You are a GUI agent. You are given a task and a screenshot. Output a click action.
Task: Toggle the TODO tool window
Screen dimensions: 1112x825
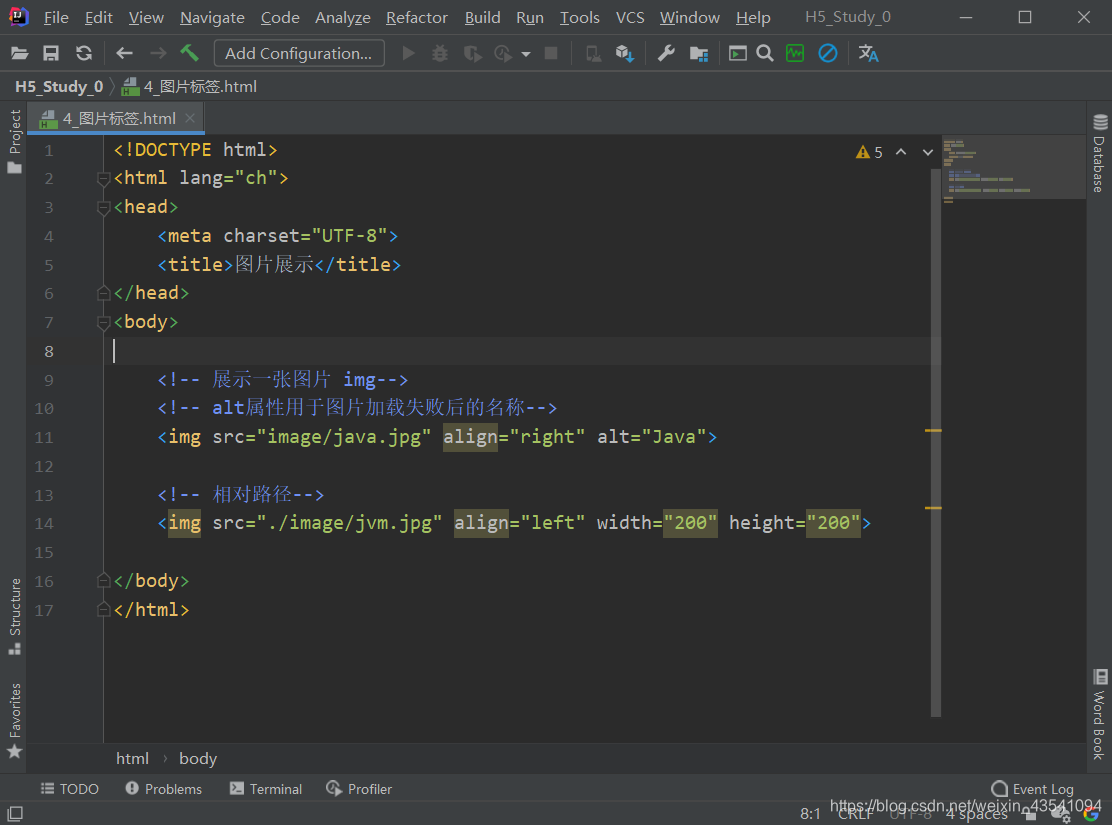70,789
